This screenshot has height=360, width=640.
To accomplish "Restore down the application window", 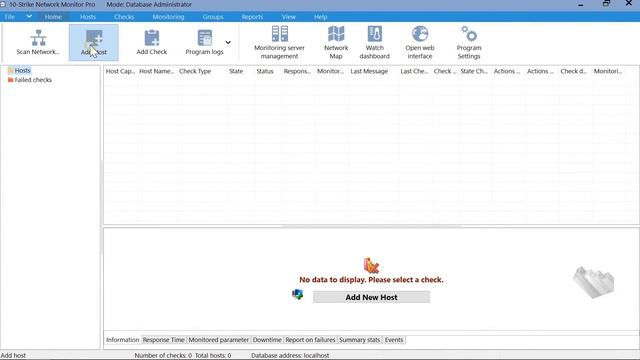I will 607,4.
